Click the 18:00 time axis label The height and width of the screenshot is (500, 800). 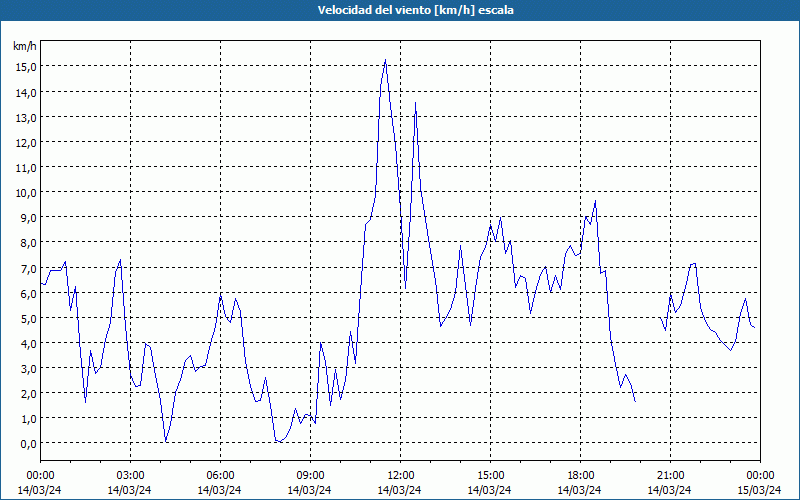pyautogui.click(x=581, y=476)
